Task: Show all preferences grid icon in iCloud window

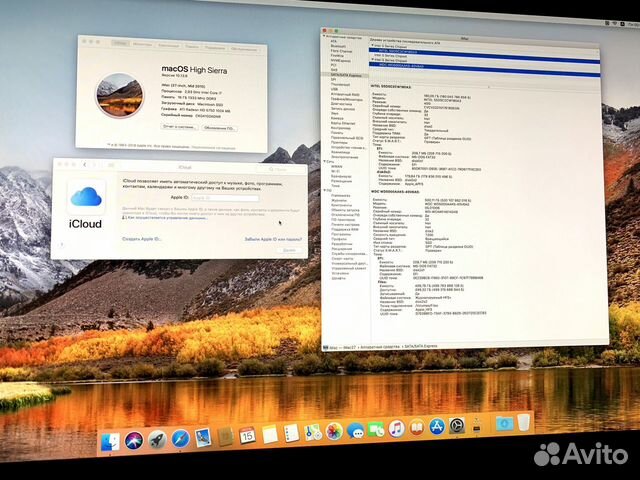Action: [x=111, y=165]
